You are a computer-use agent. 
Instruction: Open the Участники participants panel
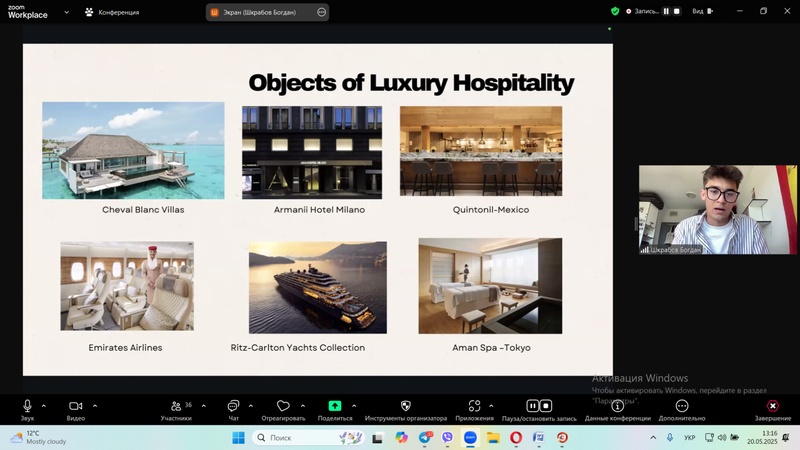click(176, 410)
